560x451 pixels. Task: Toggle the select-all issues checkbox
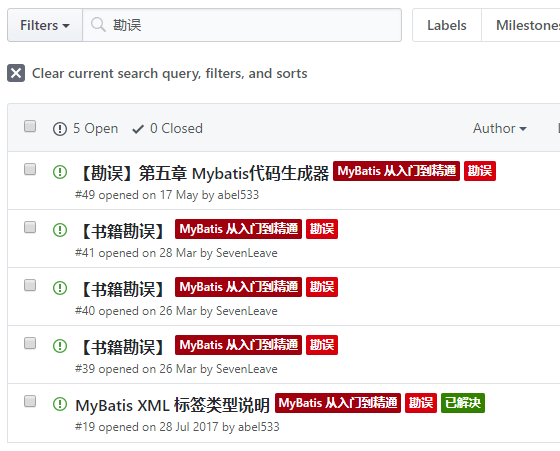30,126
